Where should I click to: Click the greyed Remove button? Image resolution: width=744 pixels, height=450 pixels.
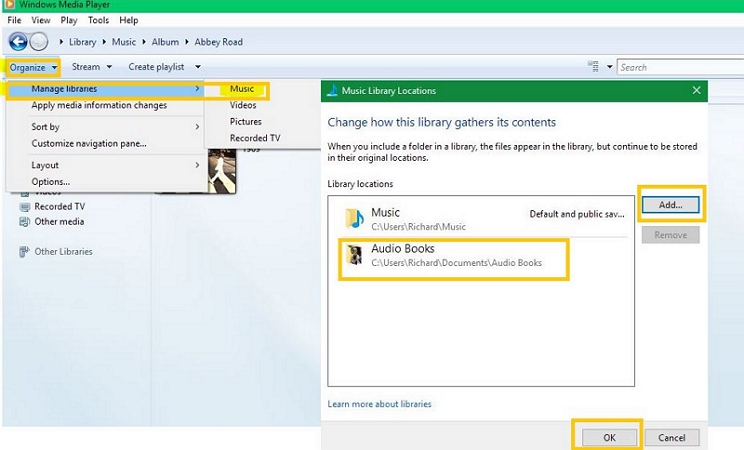[x=670, y=235]
